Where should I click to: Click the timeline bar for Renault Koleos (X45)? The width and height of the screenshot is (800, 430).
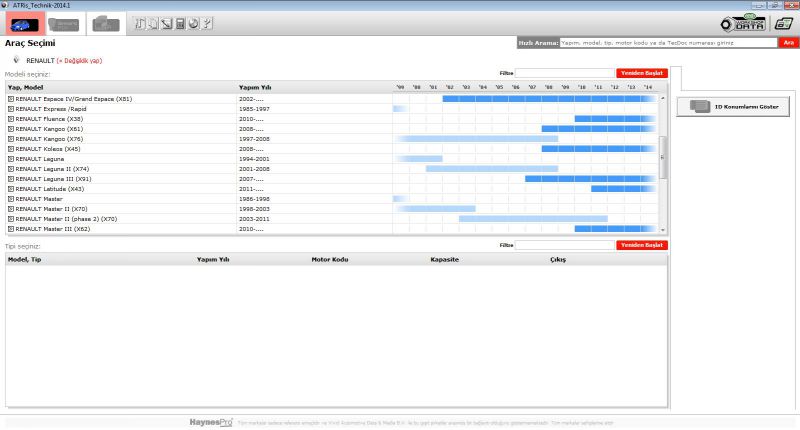click(599, 149)
